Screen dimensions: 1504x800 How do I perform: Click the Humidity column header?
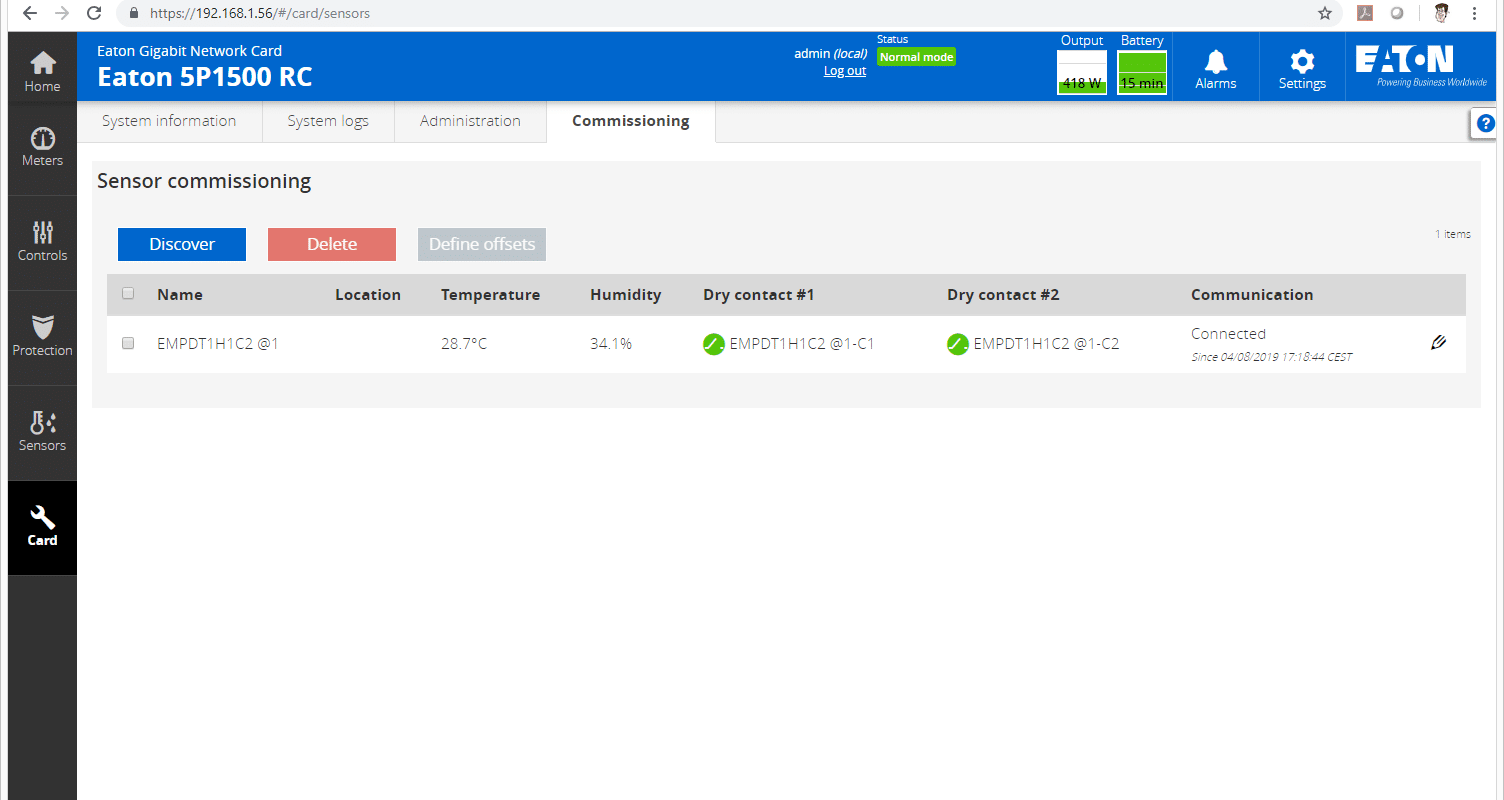pyautogui.click(x=626, y=295)
